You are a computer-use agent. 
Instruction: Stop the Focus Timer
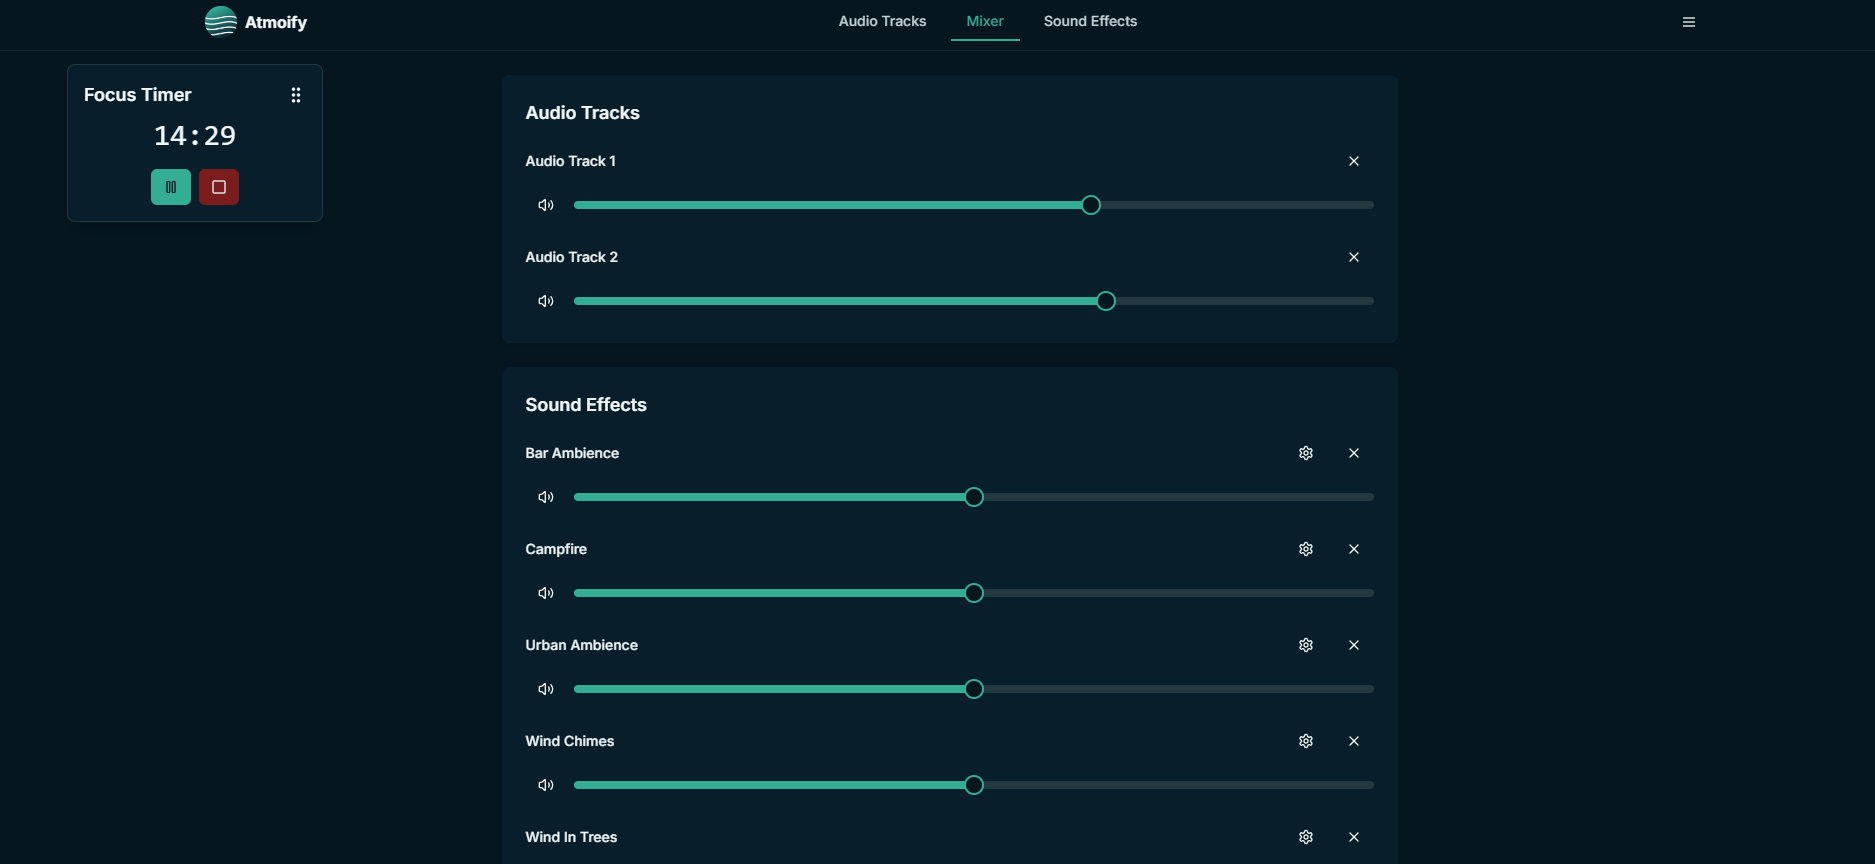tap(219, 187)
